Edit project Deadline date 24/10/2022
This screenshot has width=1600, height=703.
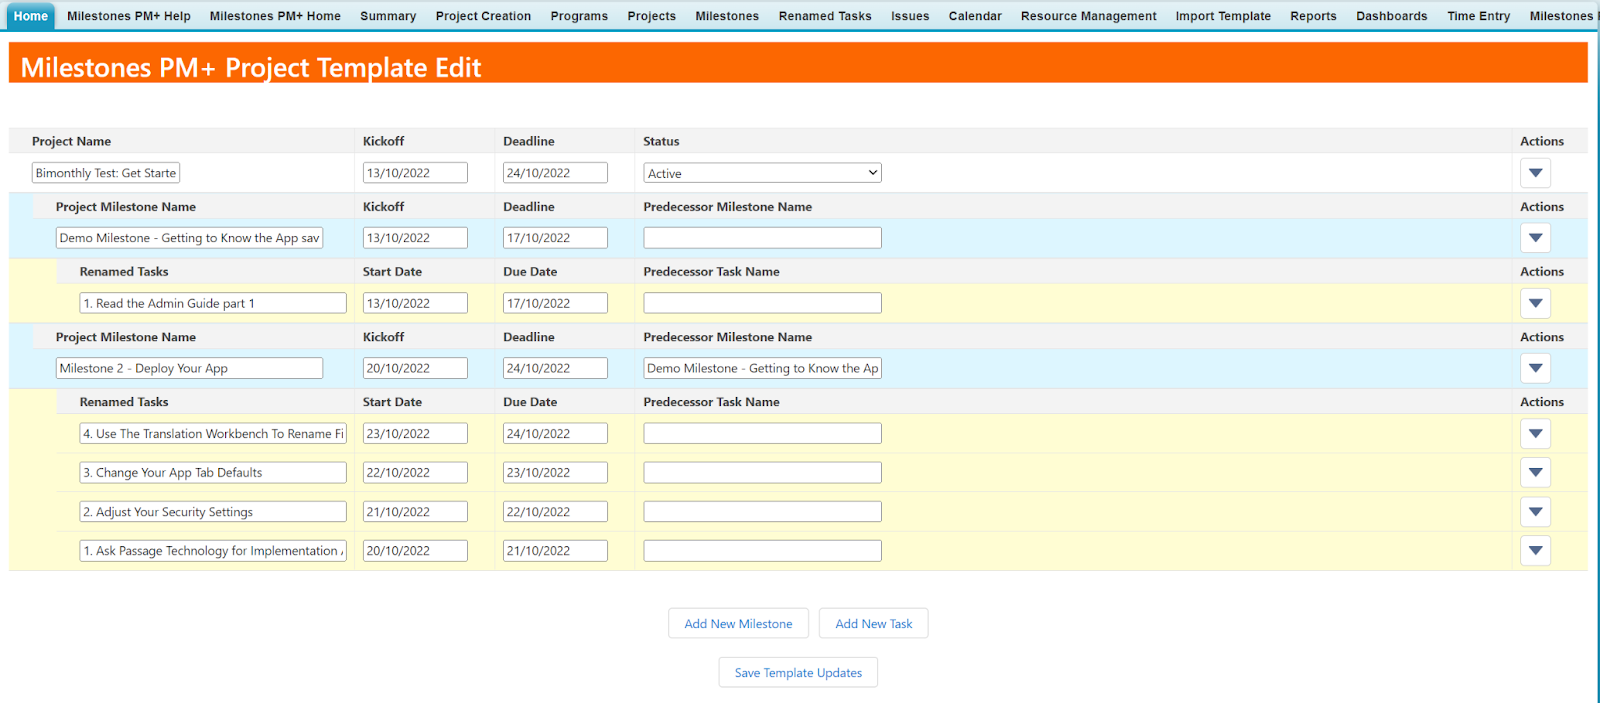[555, 173]
